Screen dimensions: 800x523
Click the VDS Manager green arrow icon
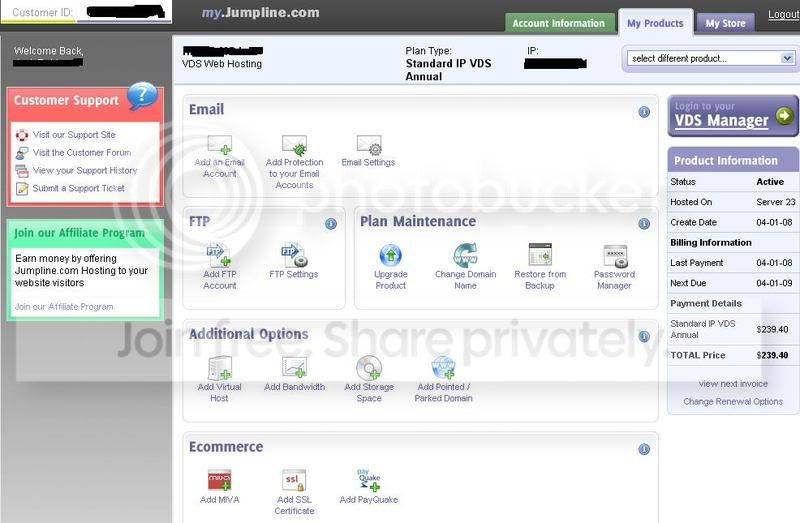(x=785, y=115)
